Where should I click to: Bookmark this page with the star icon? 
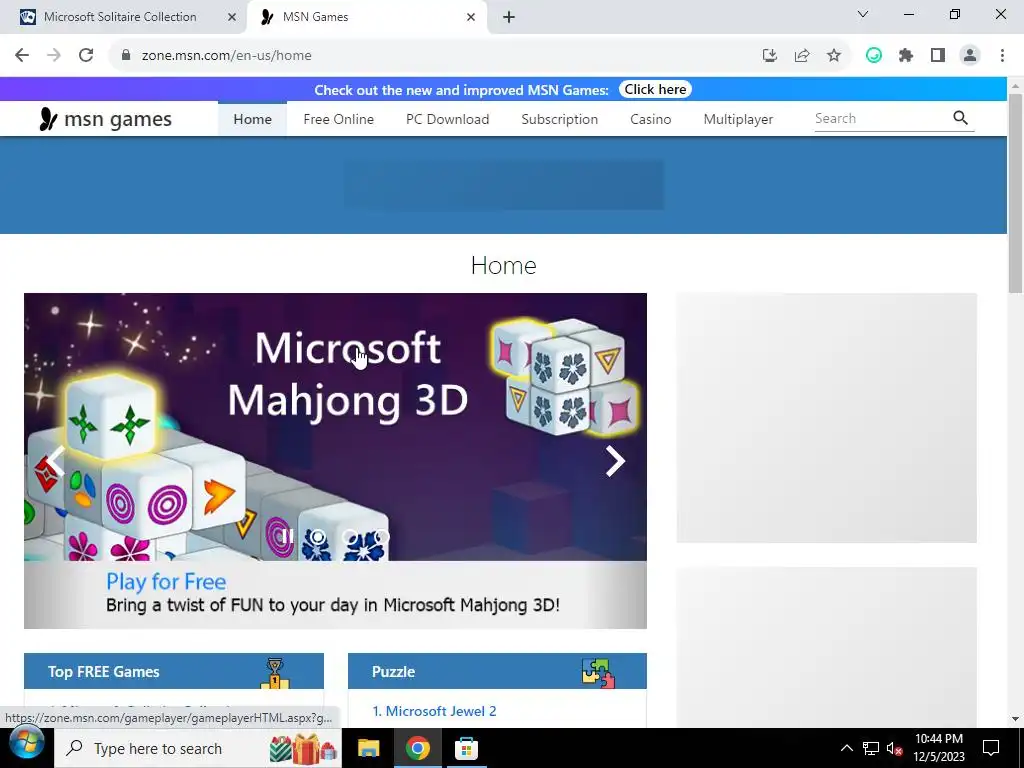pos(834,56)
